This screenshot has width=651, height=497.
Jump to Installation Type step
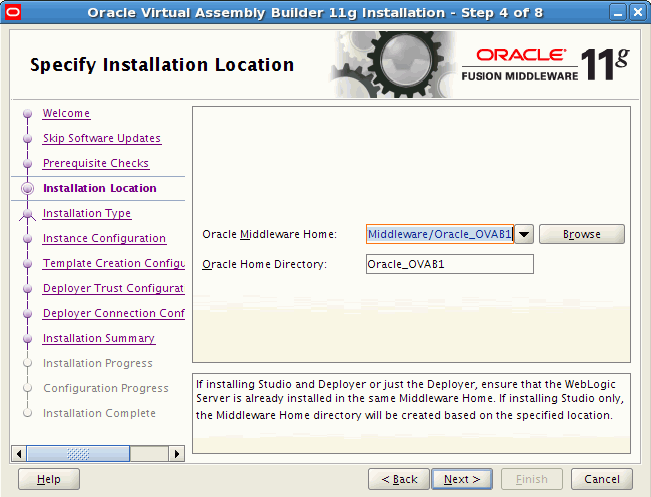pyautogui.click(x=87, y=213)
